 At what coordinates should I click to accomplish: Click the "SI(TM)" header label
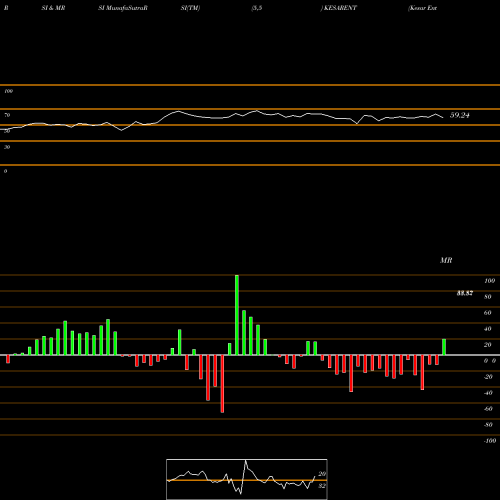click(x=190, y=8)
